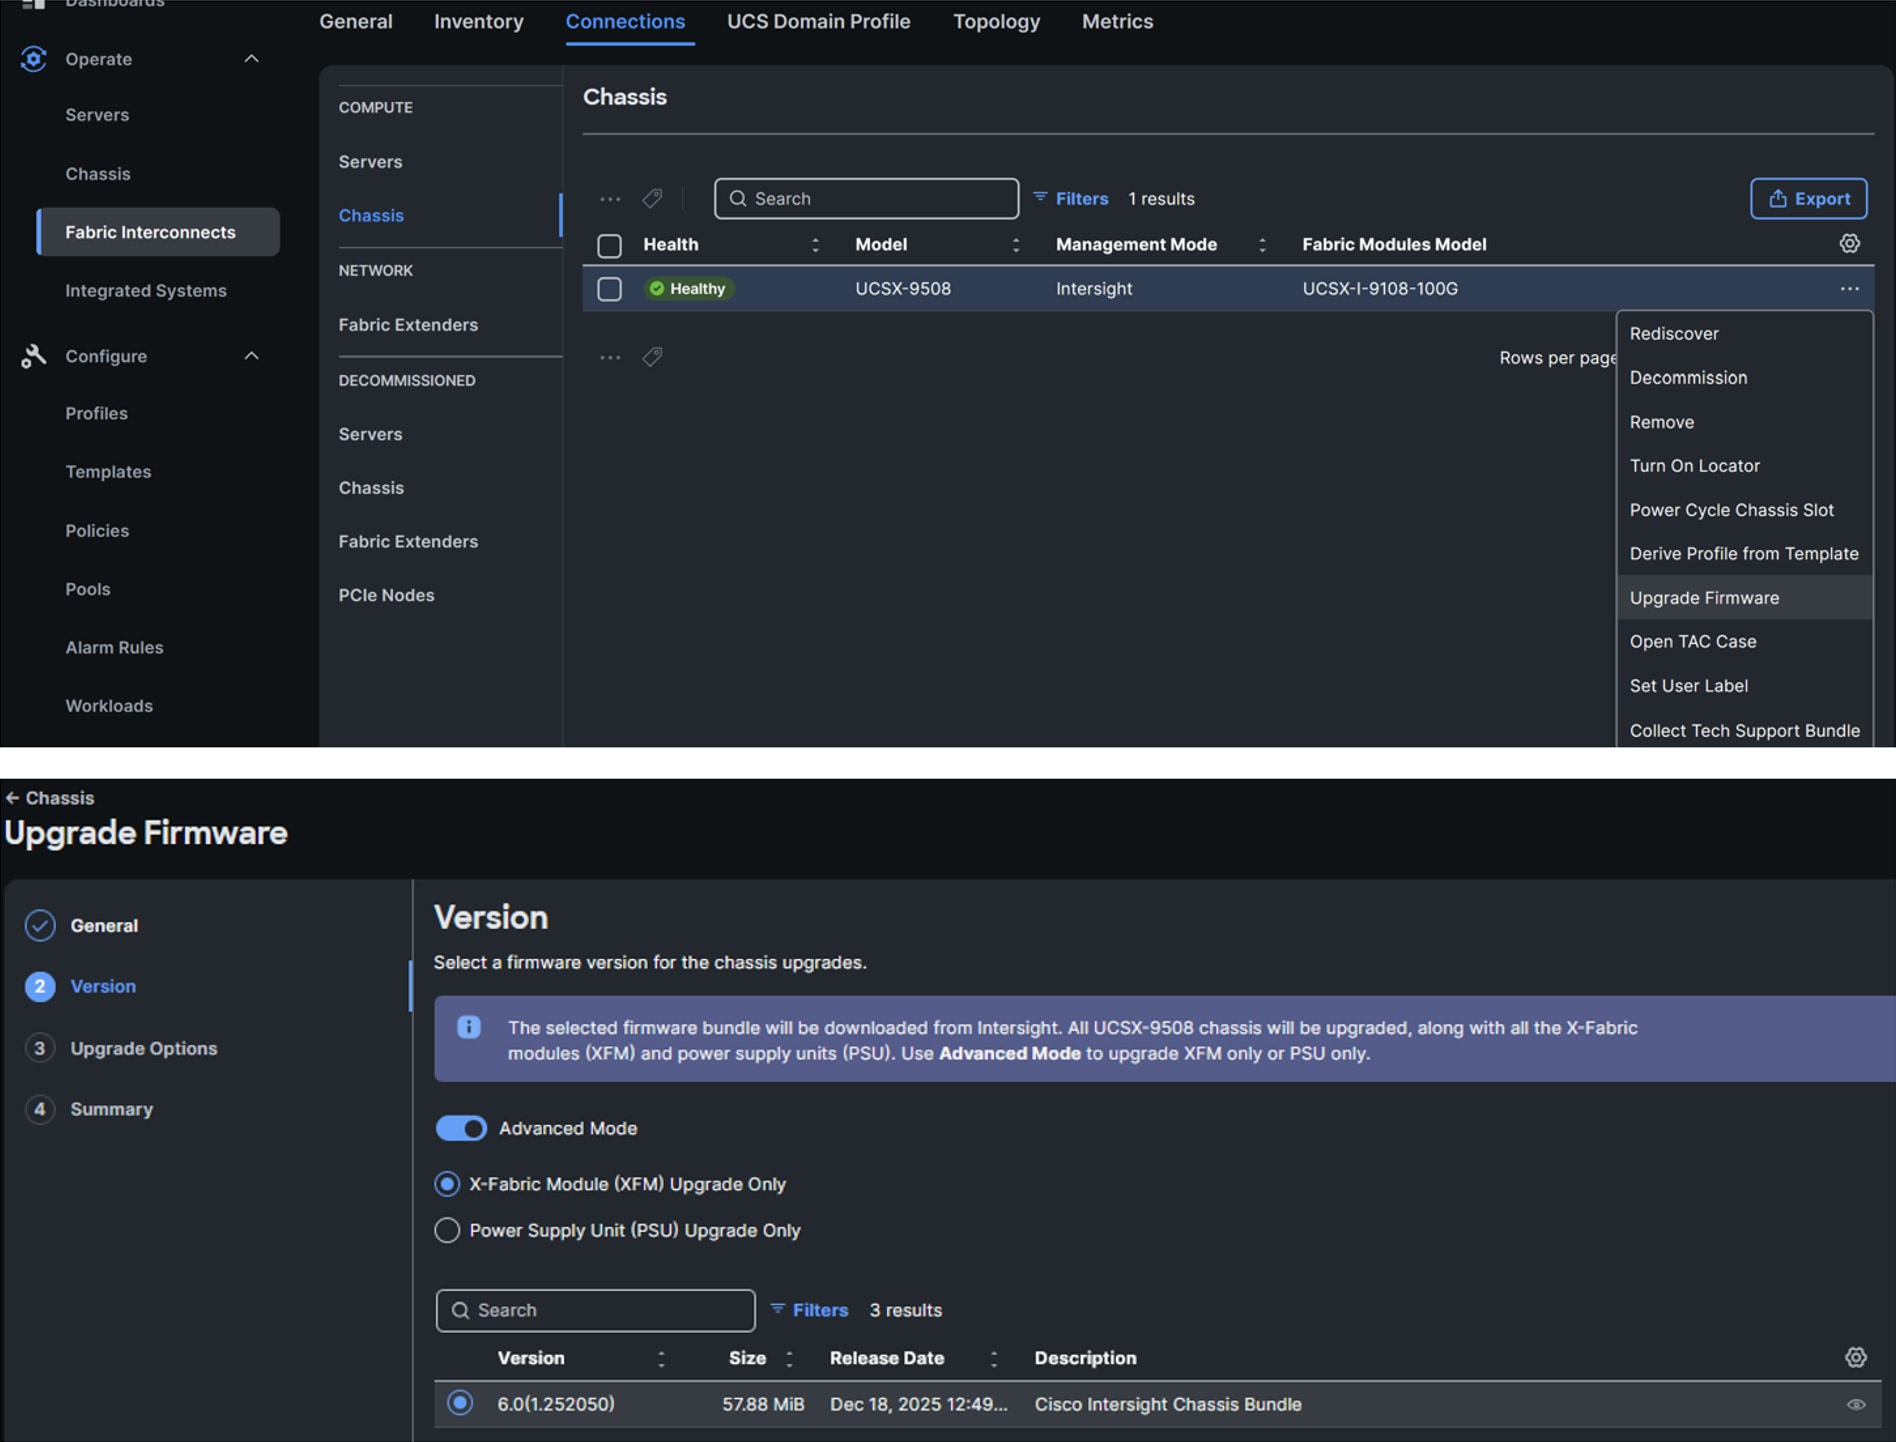Choose Decommission from the context menu
The height and width of the screenshot is (1442, 1896).
(1744, 378)
